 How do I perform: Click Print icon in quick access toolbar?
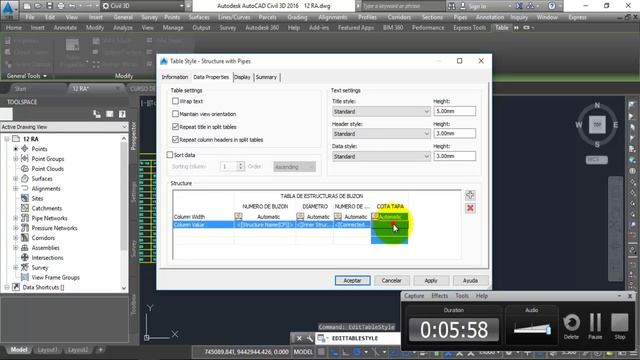coord(61,6)
